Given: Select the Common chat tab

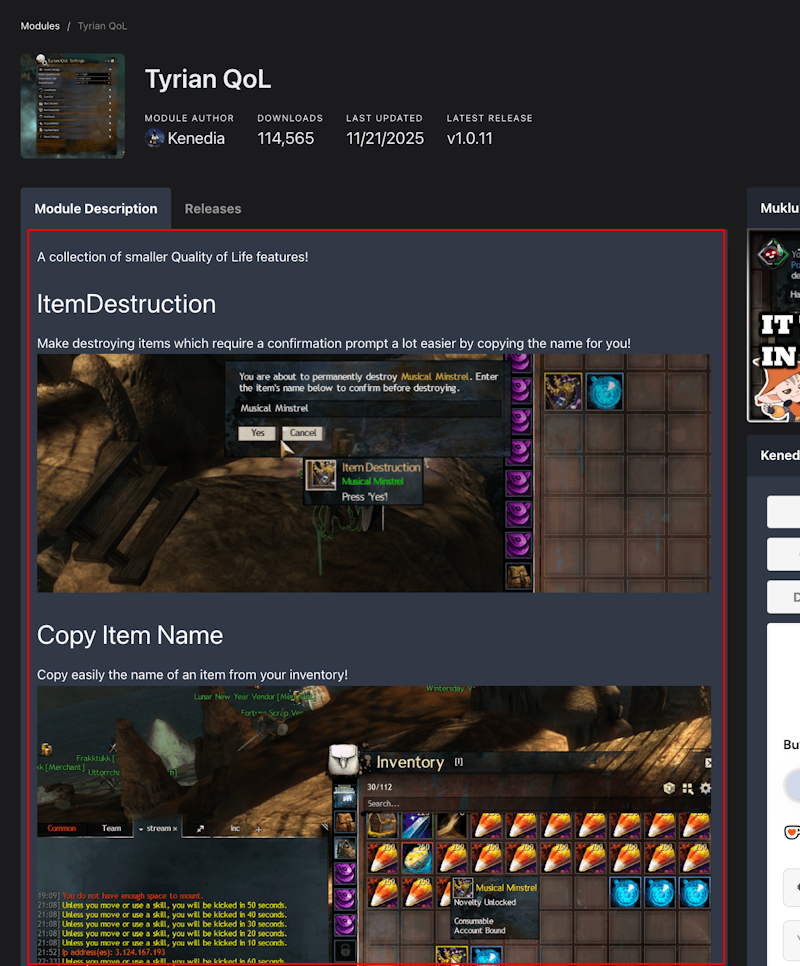Looking at the screenshot, I should (61, 828).
